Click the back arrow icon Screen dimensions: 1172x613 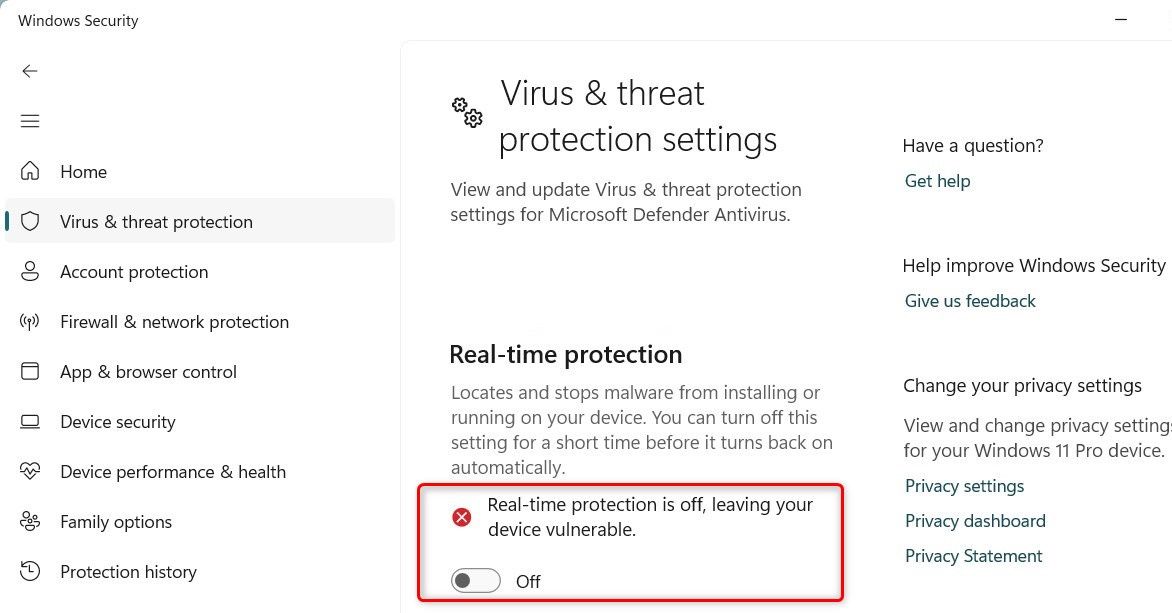click(x=30, y=71)
